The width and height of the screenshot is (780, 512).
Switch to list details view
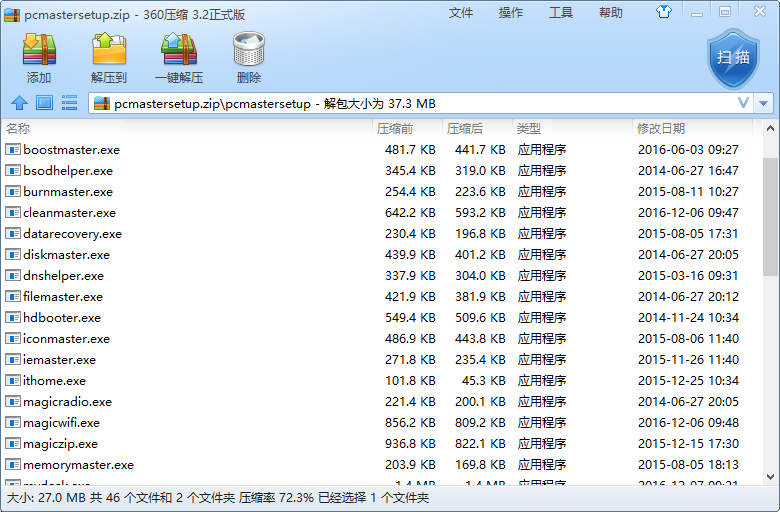(x=69, y=103)
